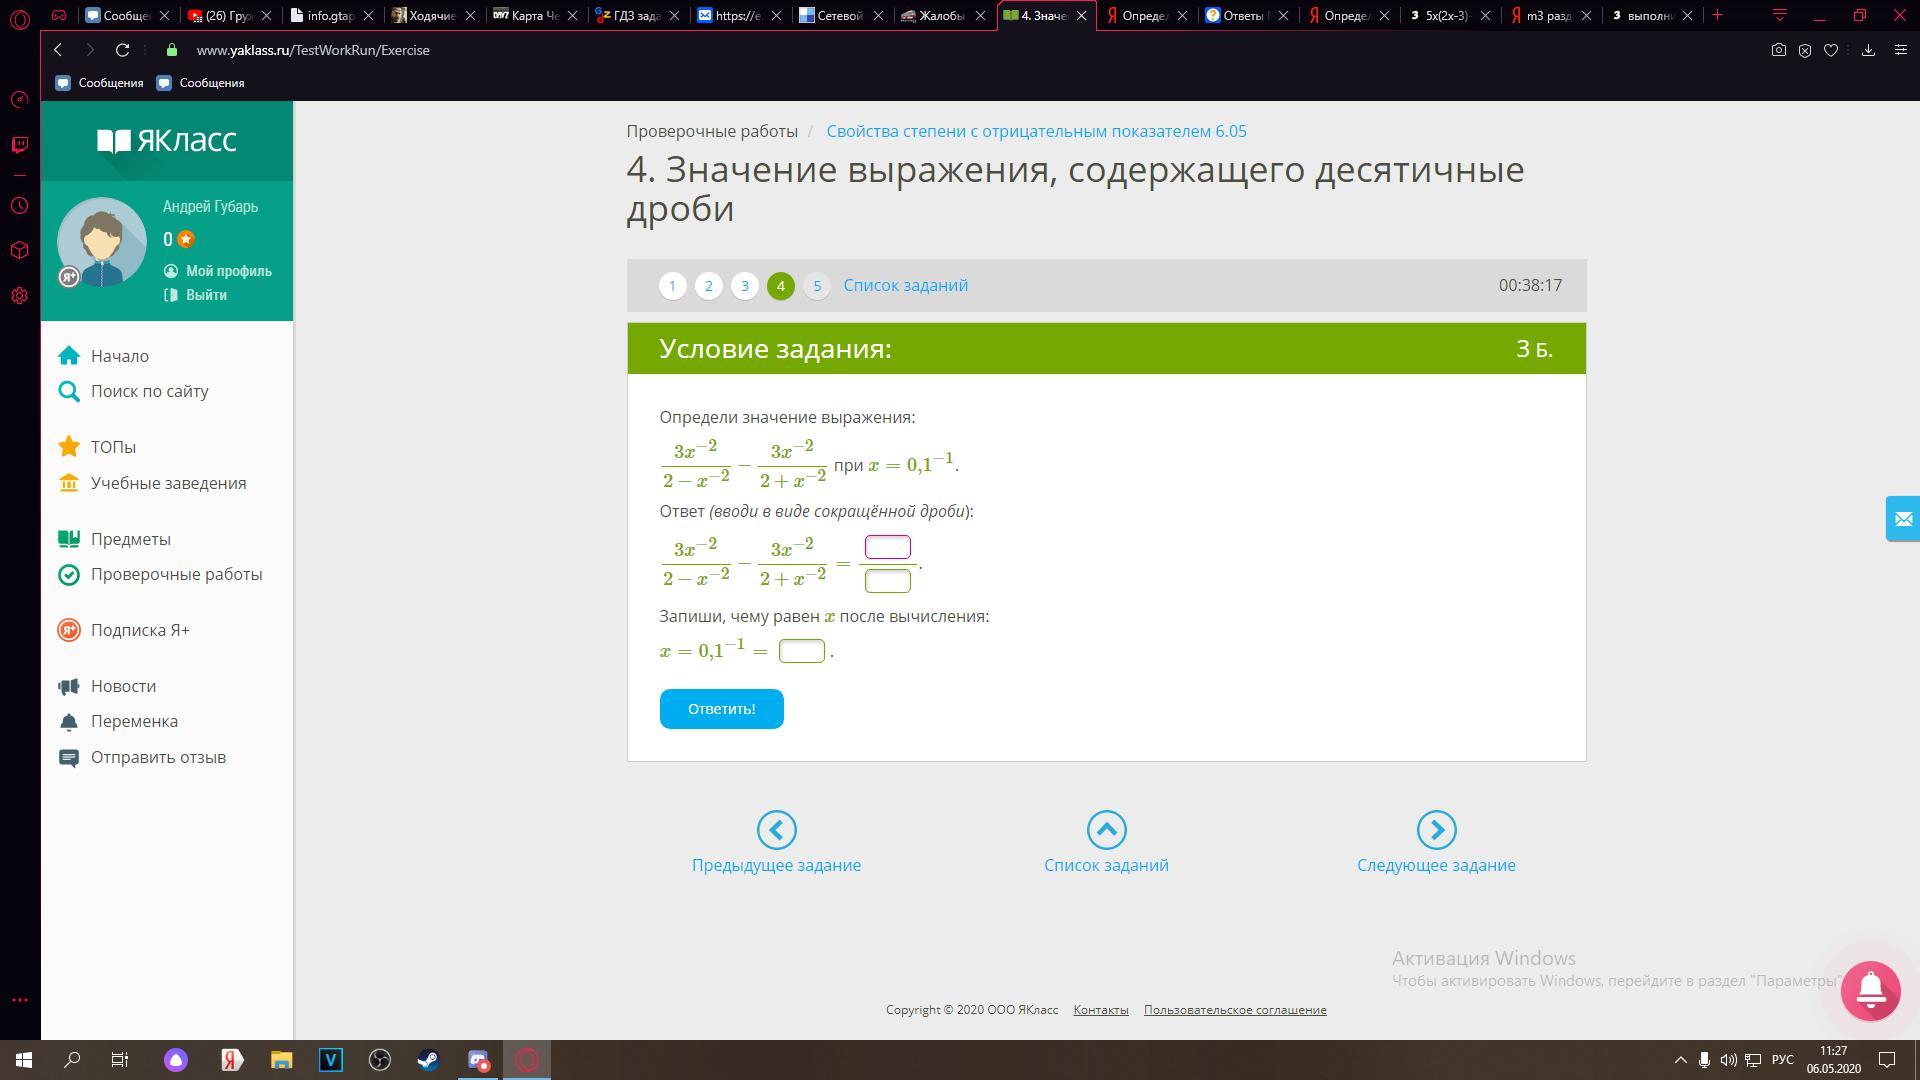Viewport: 1920px width, 1080px height.
Task: Open Steam from the taskbar
Action: 428,1060
